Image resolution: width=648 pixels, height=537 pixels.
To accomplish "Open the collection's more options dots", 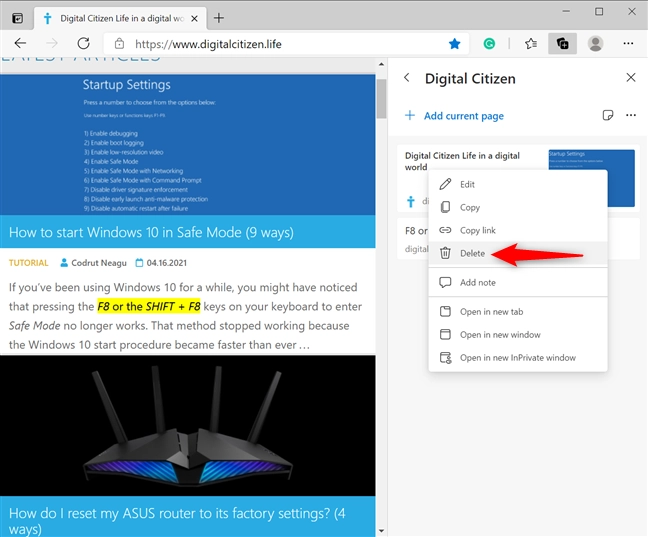I will 631,115.
